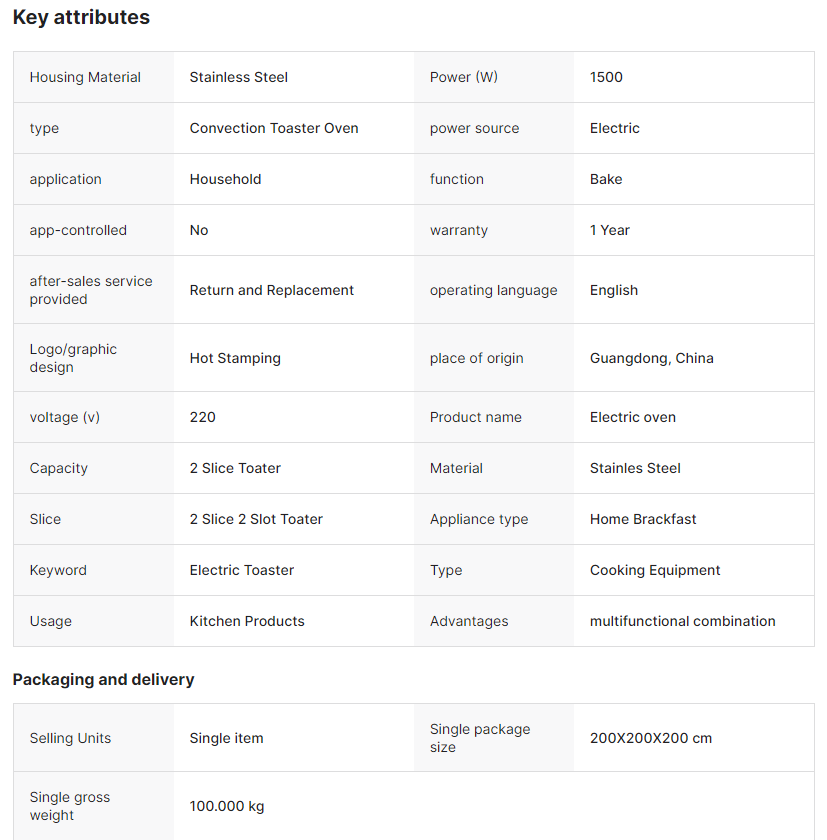
Task: Click the 200X200X200 cm package size
Action: (651, 738)
